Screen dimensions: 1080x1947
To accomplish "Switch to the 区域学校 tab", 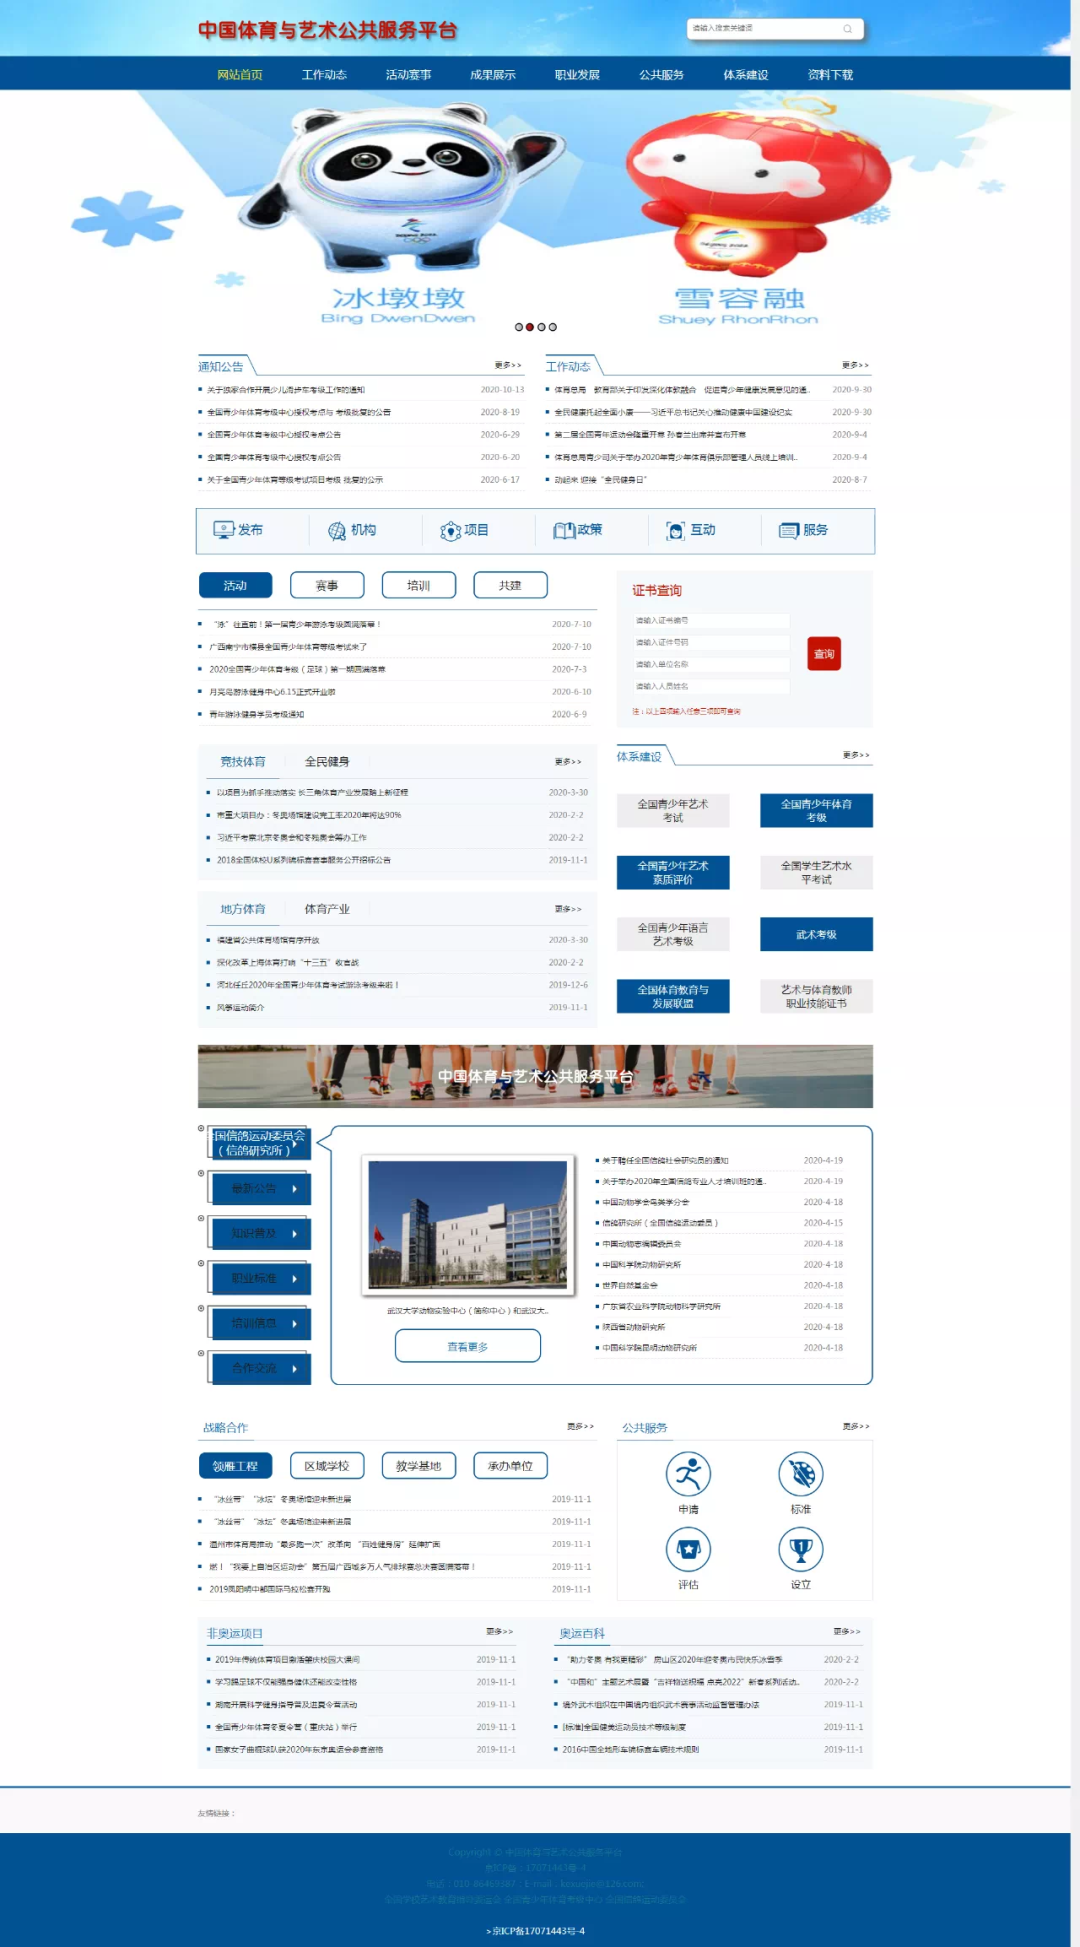I will pos(327,1466).
